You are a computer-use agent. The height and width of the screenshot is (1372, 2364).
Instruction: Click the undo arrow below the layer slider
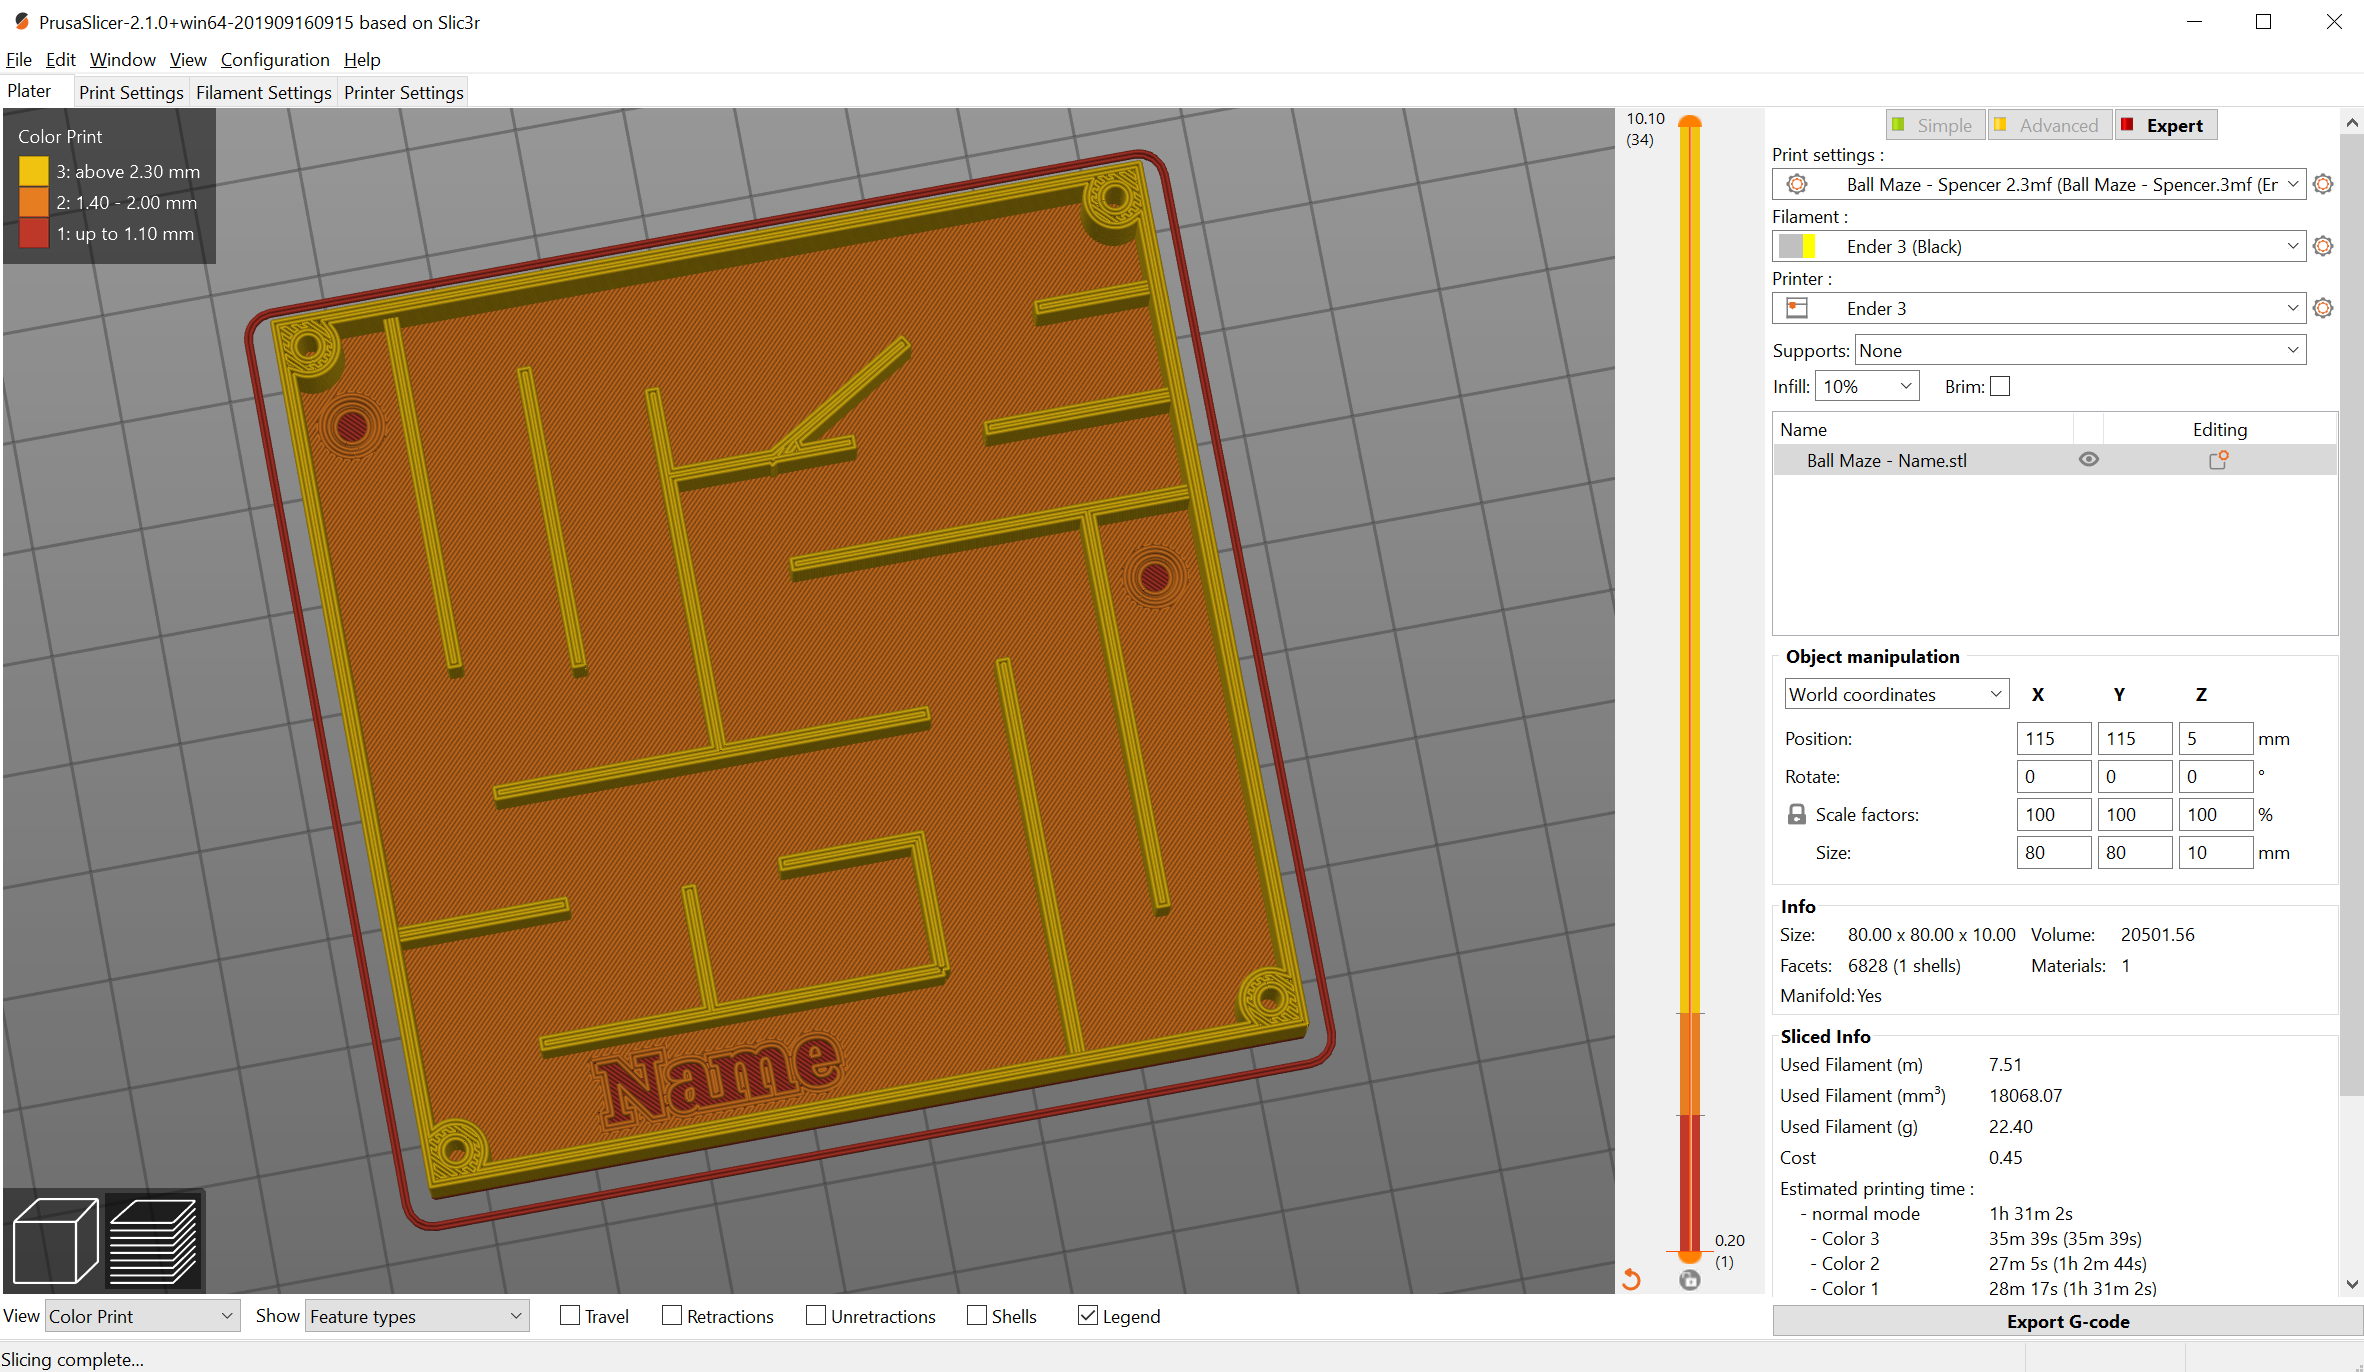tap(1631, 1278)
